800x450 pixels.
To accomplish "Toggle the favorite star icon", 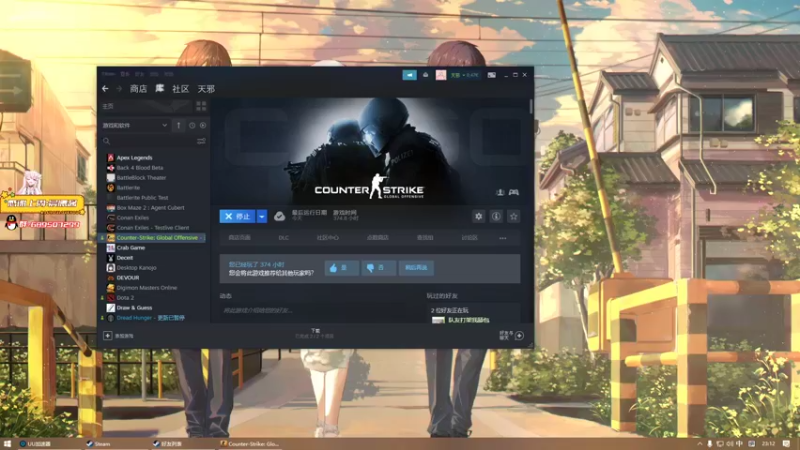I will 513,216.
